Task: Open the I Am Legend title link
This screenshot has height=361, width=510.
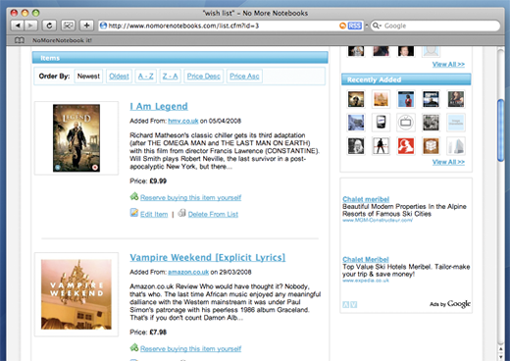Action: coord(159,106)
